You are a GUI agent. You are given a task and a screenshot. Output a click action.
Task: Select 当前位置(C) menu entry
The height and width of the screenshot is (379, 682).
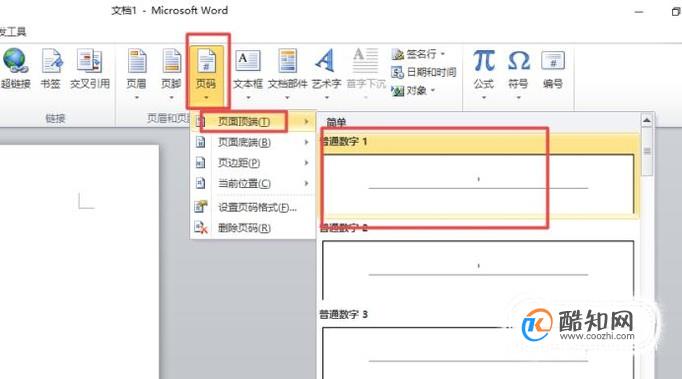[x=253, y=183]
